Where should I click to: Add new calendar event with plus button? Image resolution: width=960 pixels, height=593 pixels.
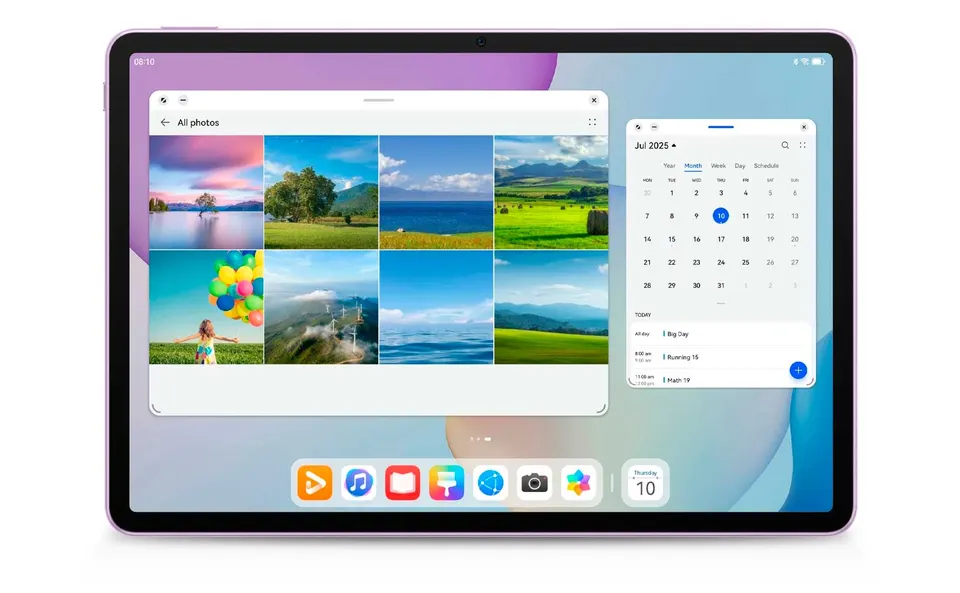[798, 370]
